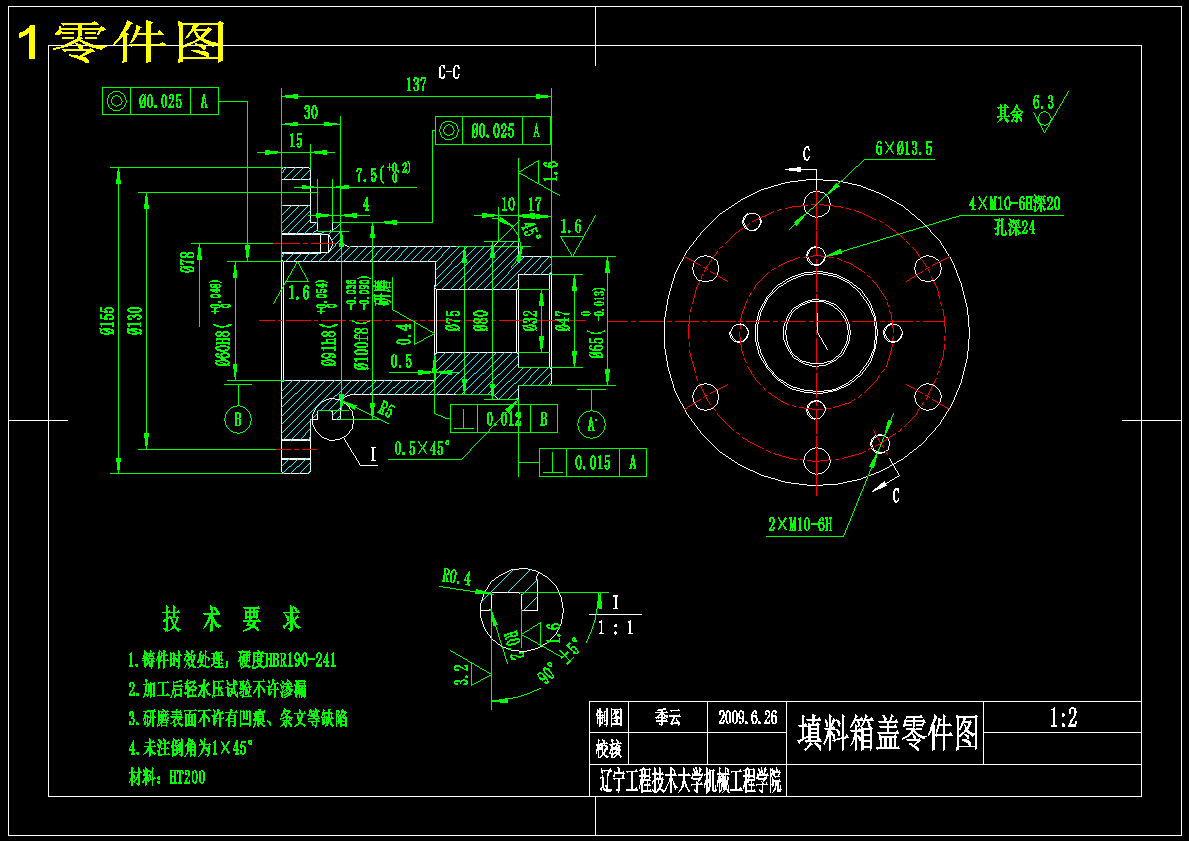Select the section label "C-C"
1189x841 pixels.
click(450, 72)
